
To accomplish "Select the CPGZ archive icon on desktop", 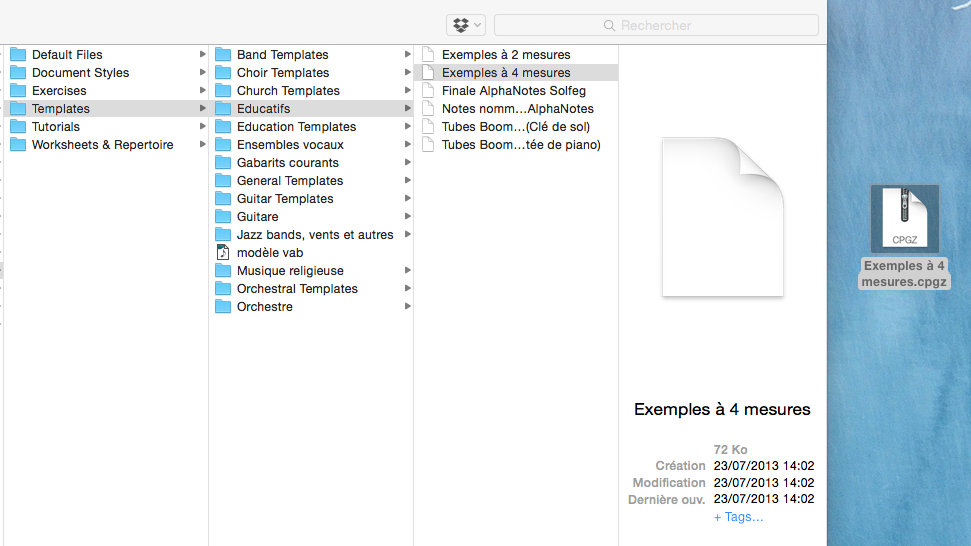I will pyautogui.click(x=905, y=218).
